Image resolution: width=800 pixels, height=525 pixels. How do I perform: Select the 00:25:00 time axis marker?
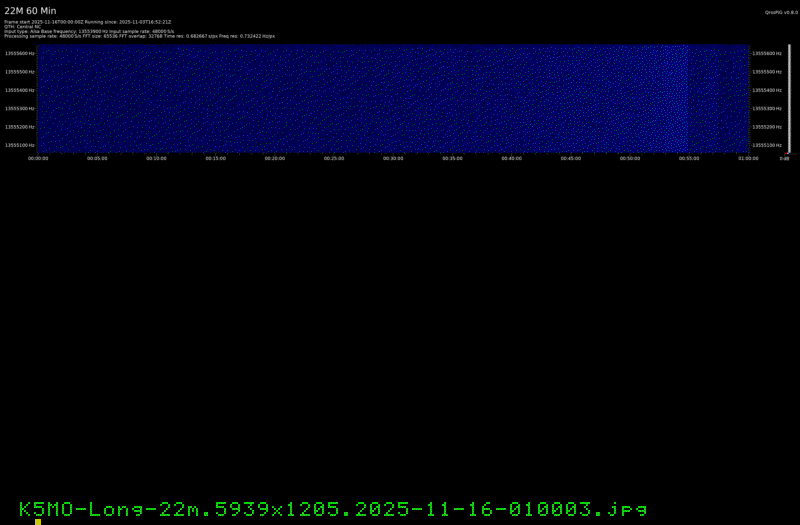click(x=334, y=158)
